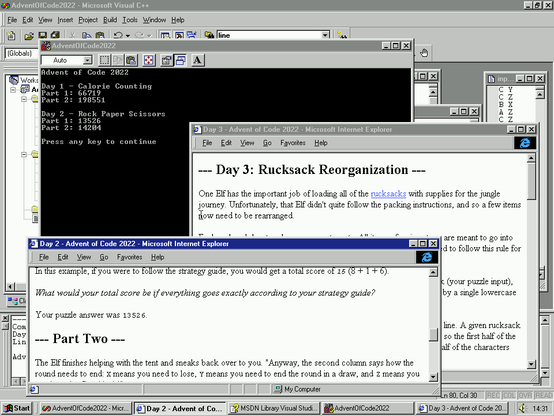Open the Project menu in Visual C++
554x416 pixels.
[x=88, y=20]
